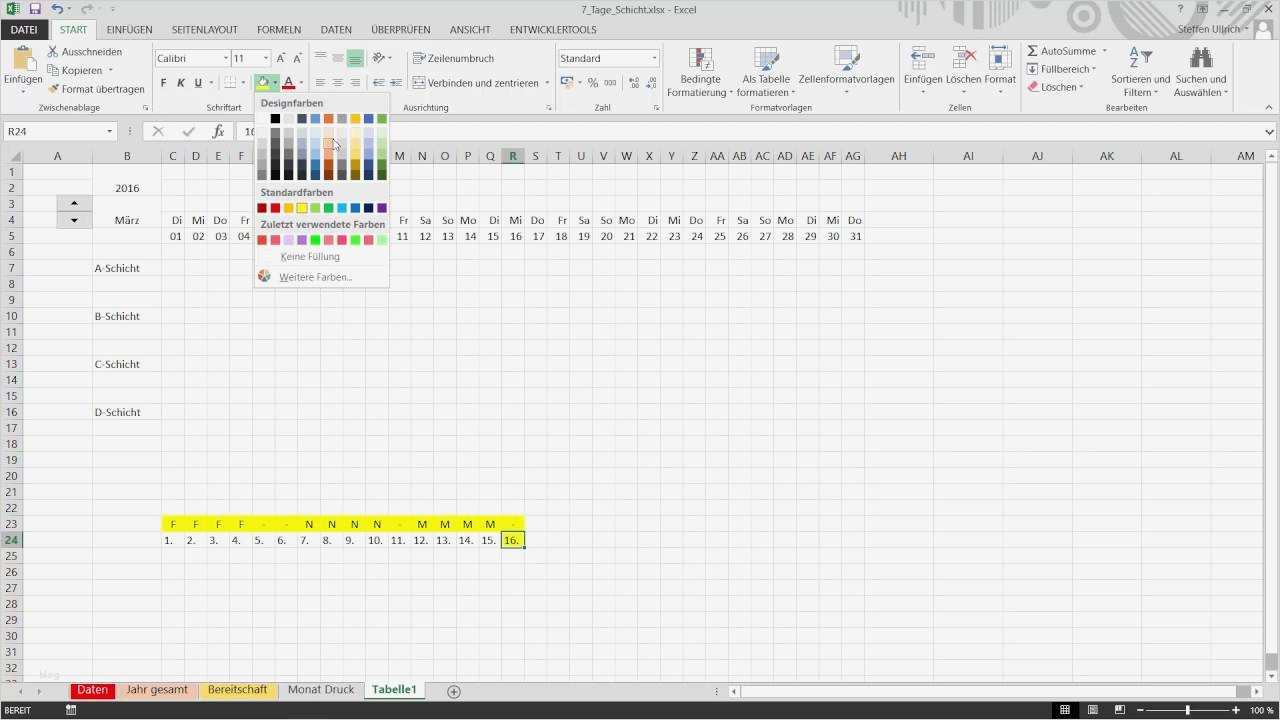This screenshot has width=1280, height=720.
Task: Pick the yellow standard color swatch
Action: [302, 208]
